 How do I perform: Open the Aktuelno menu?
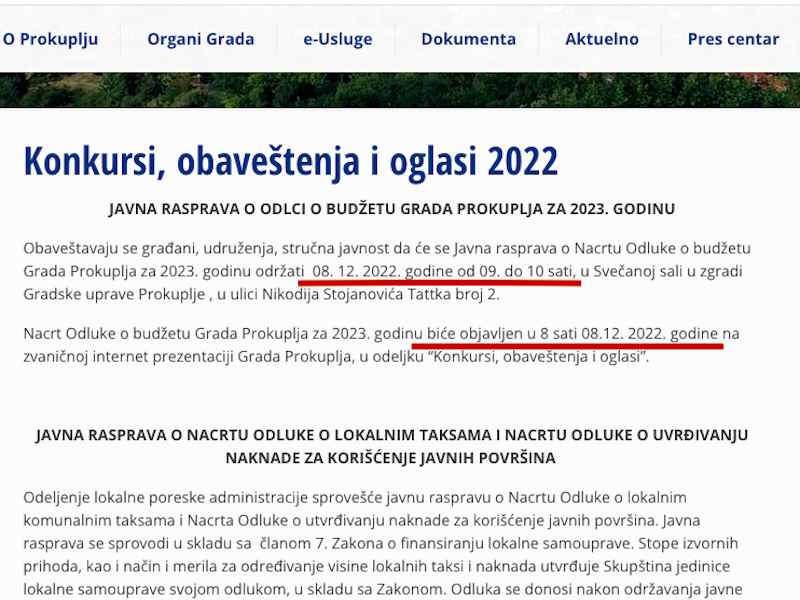coord(602,39)
